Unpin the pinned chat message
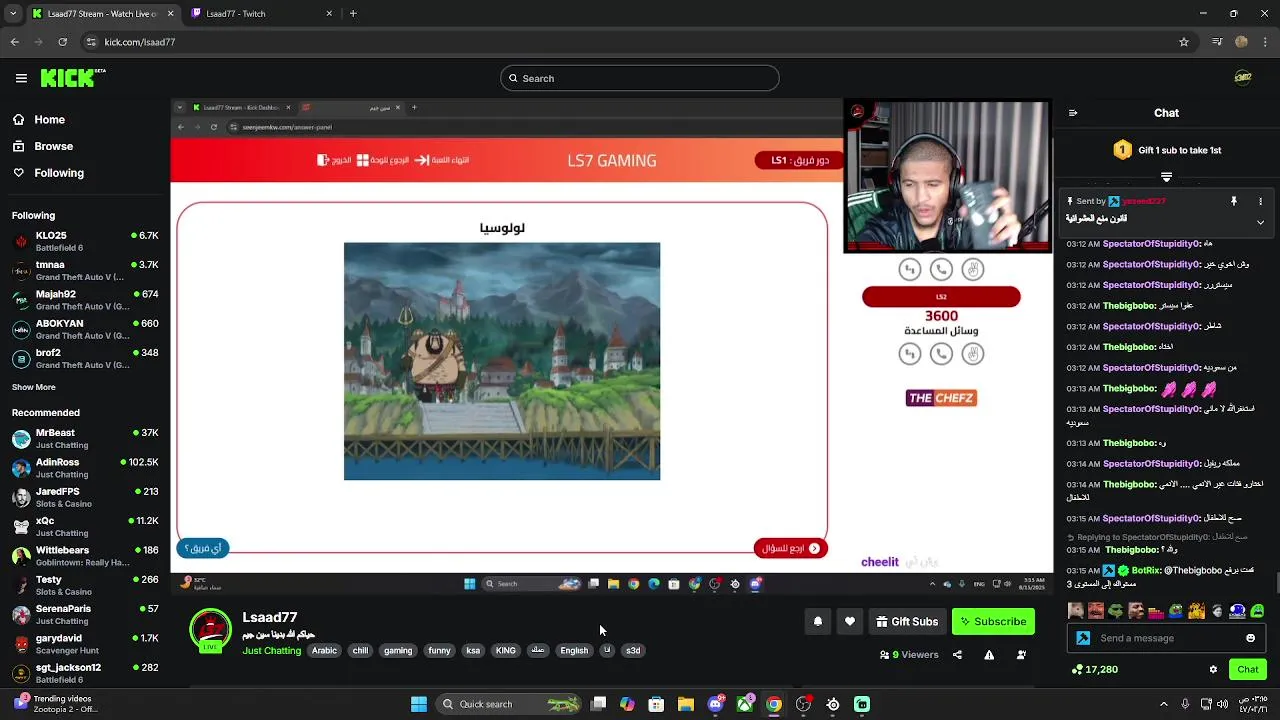The width and height of the screenshot is (1280, 720). pyautogui.click(x=1234, y=201)
